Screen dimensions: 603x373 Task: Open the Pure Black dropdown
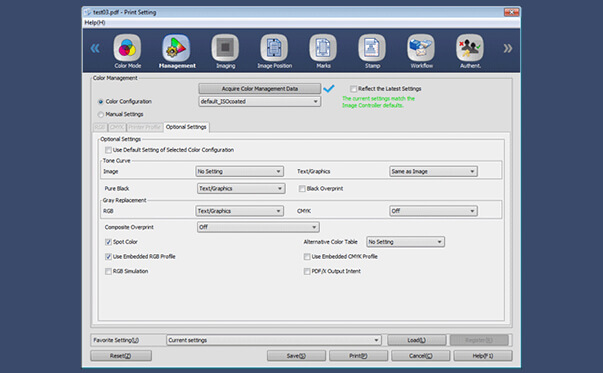[x=241, y=188]
